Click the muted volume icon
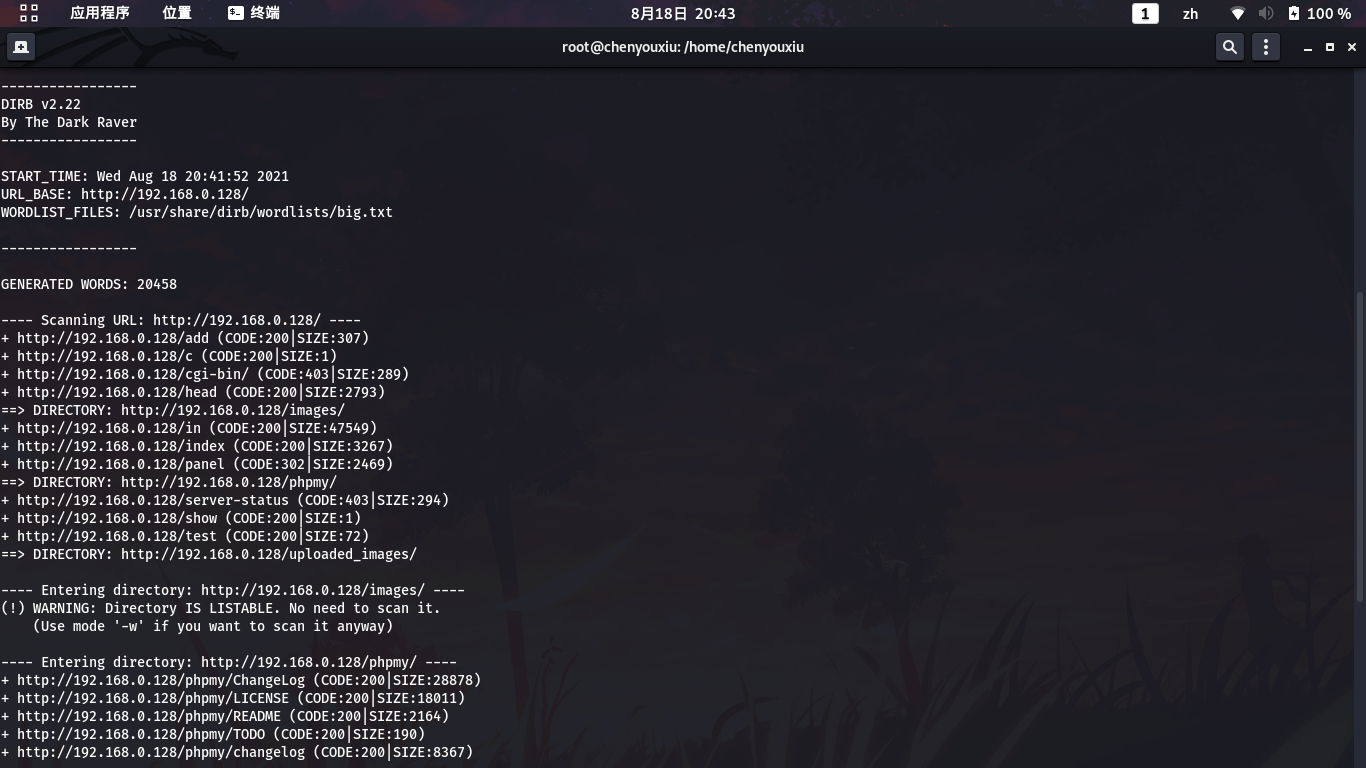This screenshot has height=768, width=1366. click(x=1266, y=13)
